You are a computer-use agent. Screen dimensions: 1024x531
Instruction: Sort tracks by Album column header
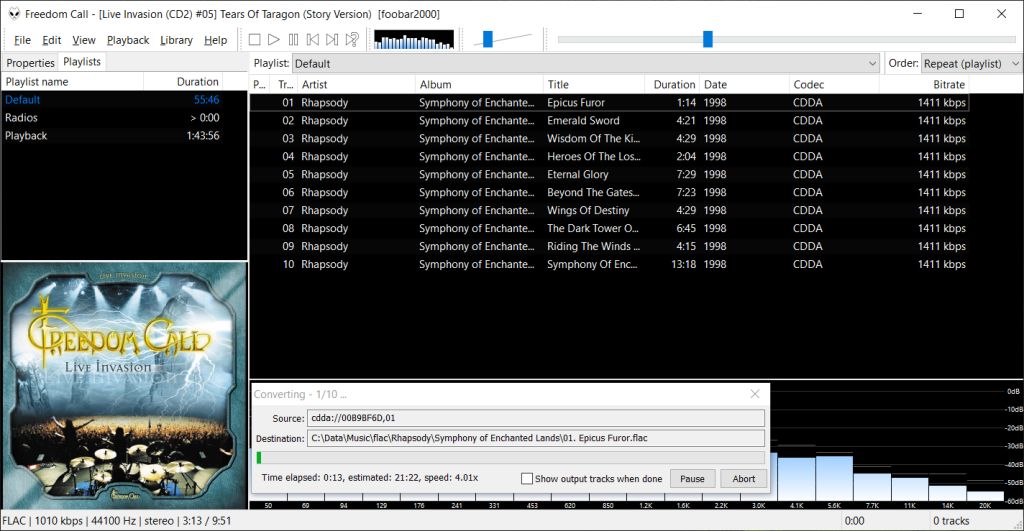479,84
